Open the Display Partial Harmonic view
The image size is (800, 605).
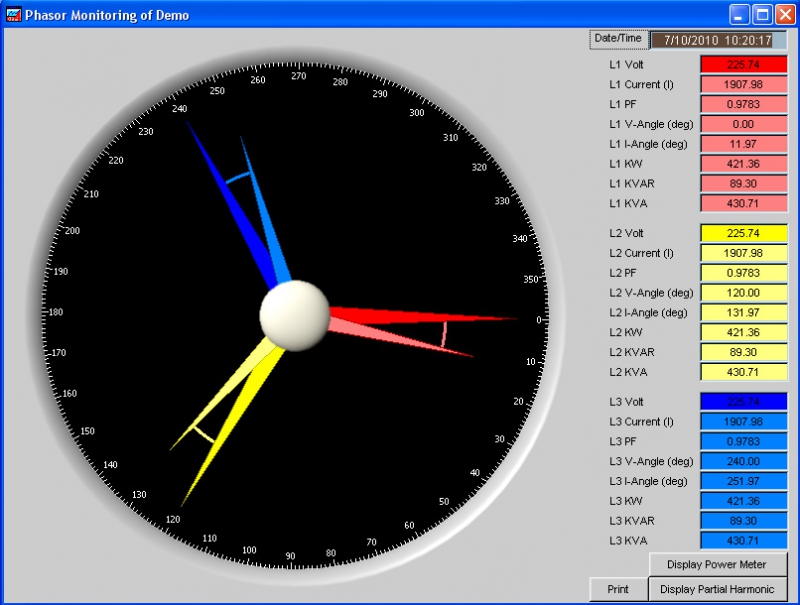(717, 589)
